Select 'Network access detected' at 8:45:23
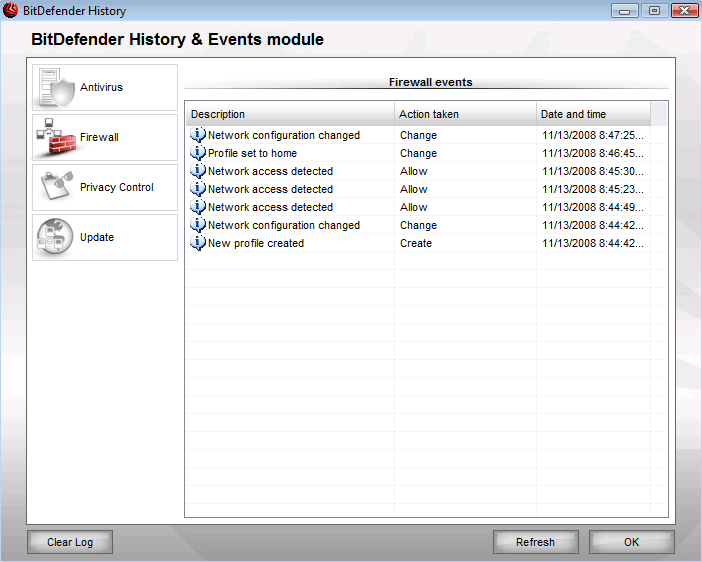Viewport: 702px width, 562px height. (x=270, y=189)
